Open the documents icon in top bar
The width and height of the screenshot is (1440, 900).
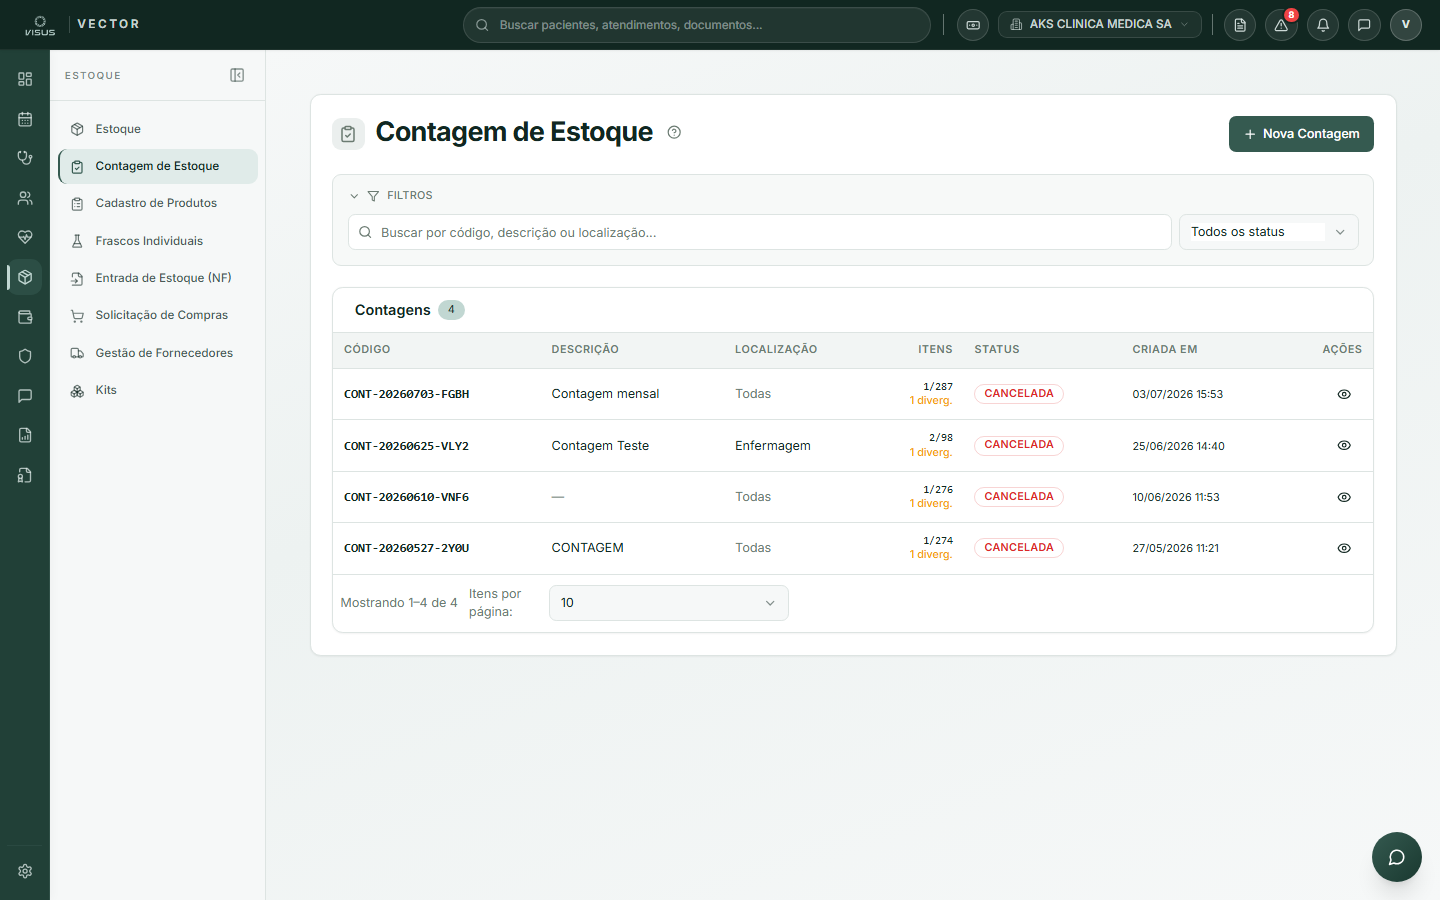pos(1240,25)
